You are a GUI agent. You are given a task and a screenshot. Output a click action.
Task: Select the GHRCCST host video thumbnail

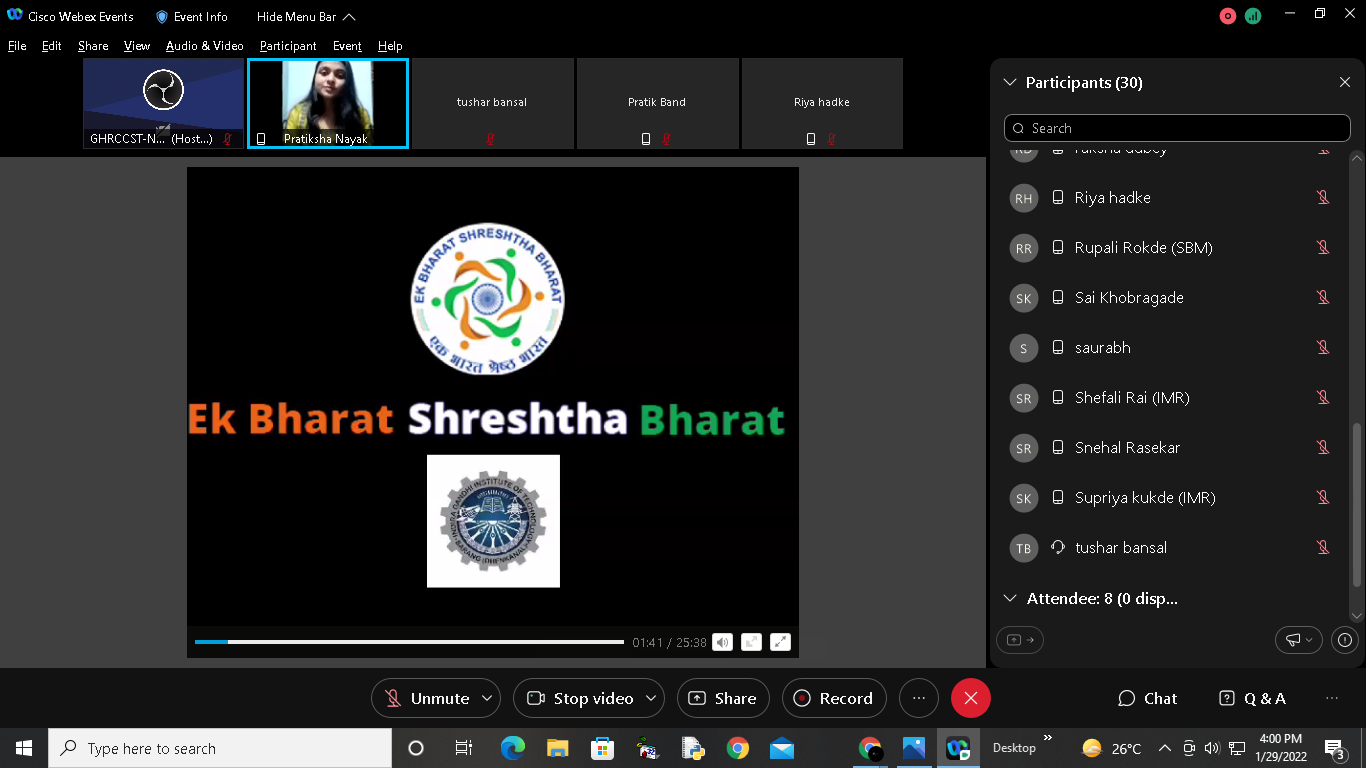click(x=164, y=103)
